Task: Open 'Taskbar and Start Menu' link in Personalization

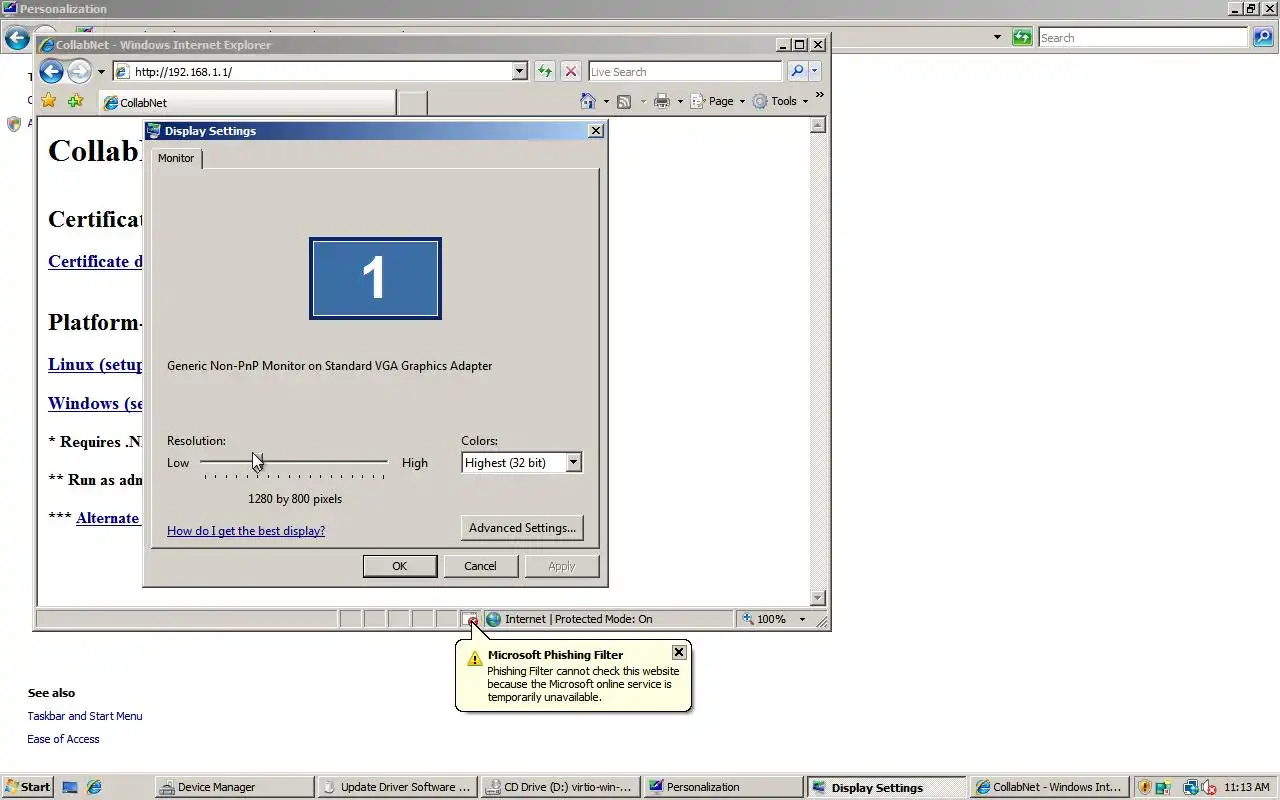Action: pos(85,716)
